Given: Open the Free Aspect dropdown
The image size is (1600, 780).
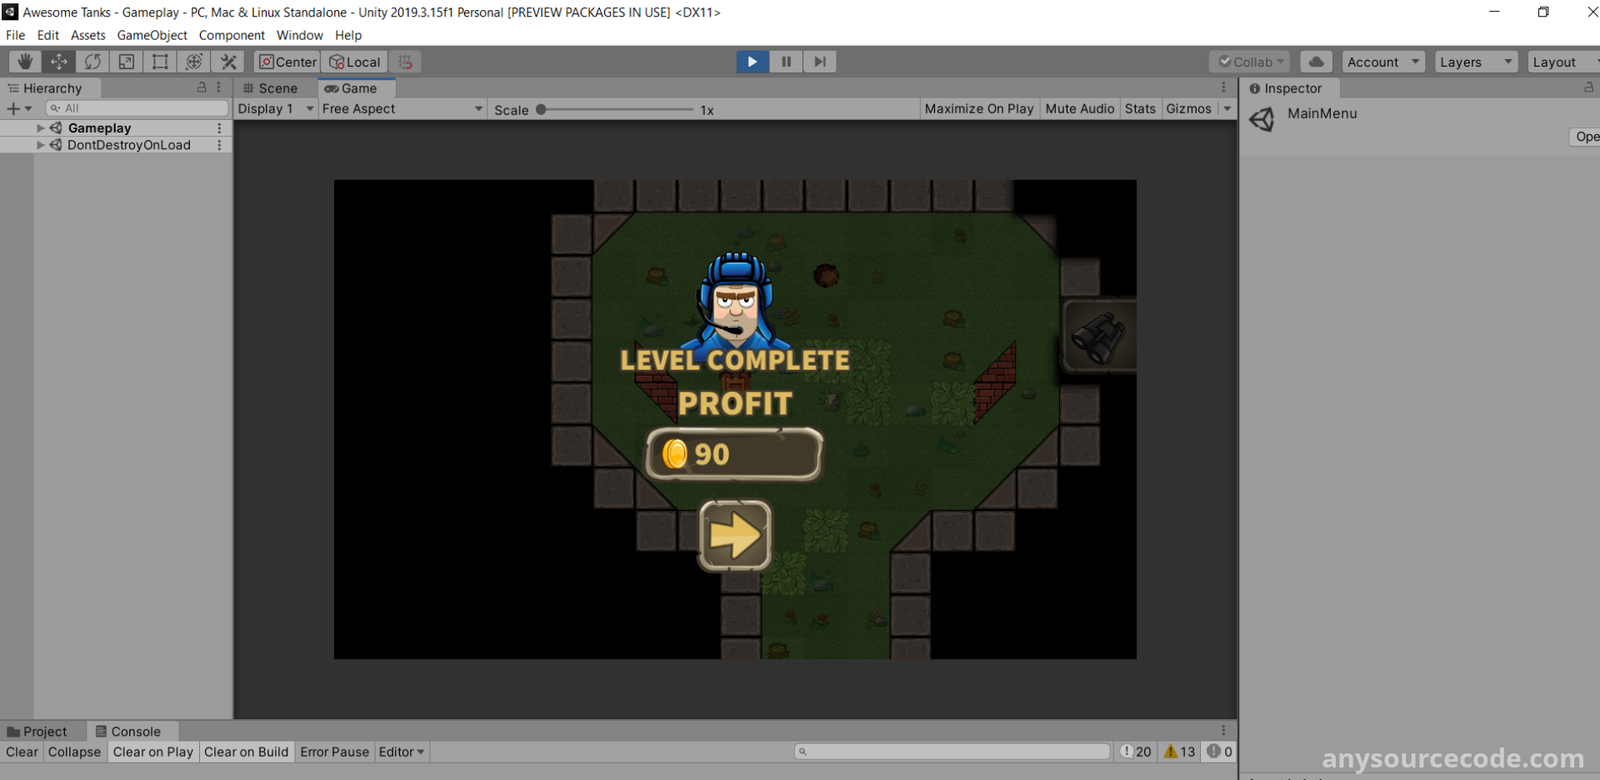Looking at the screenshot, I should pyautogui.click(x=402, y=109).
